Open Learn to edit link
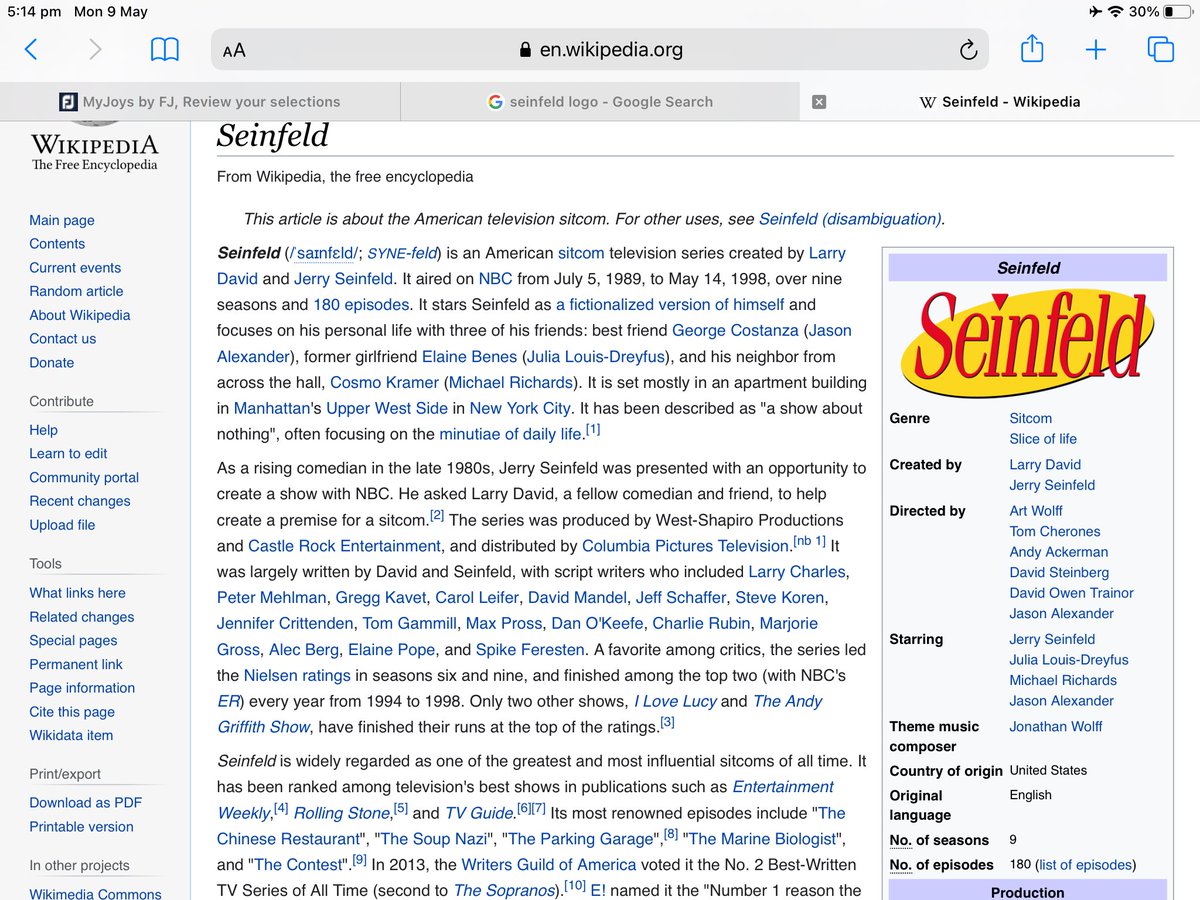Viewport: 1200px width, 900px height. click(68, 453)
